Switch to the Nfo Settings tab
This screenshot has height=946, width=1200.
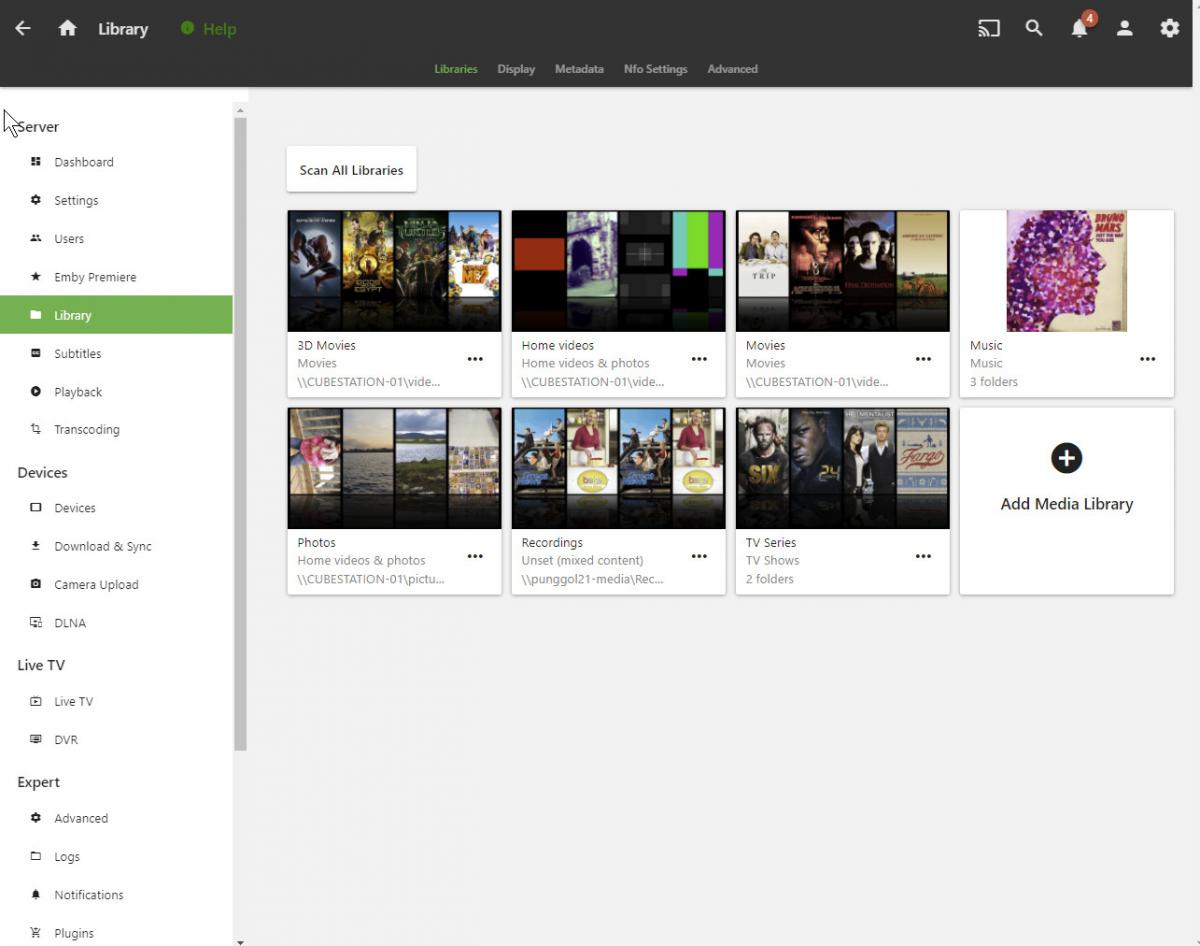point(655,69)
